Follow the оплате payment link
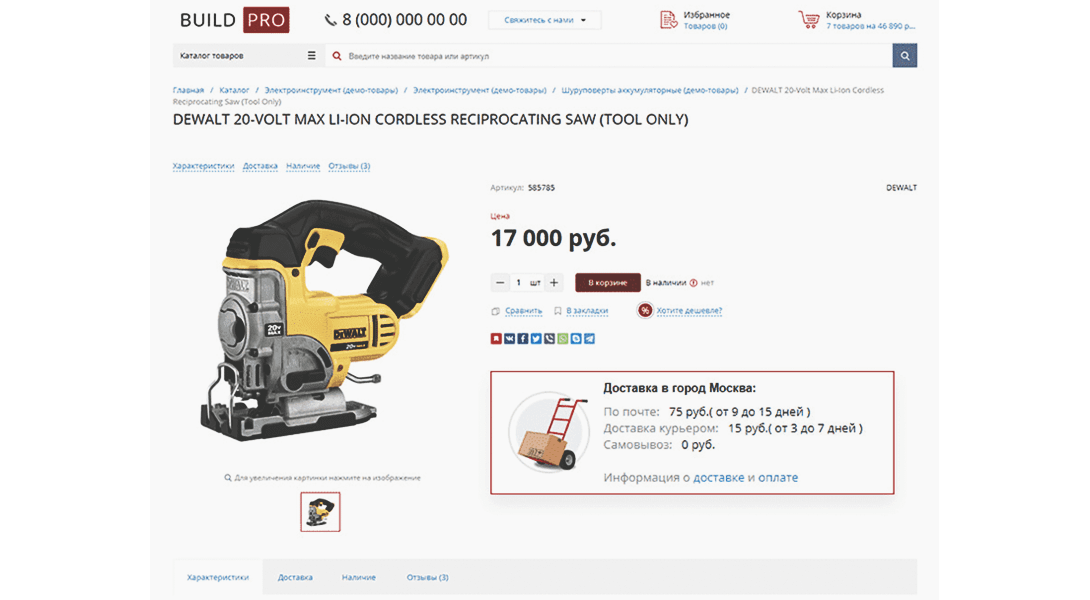 (x=778, y=478)
